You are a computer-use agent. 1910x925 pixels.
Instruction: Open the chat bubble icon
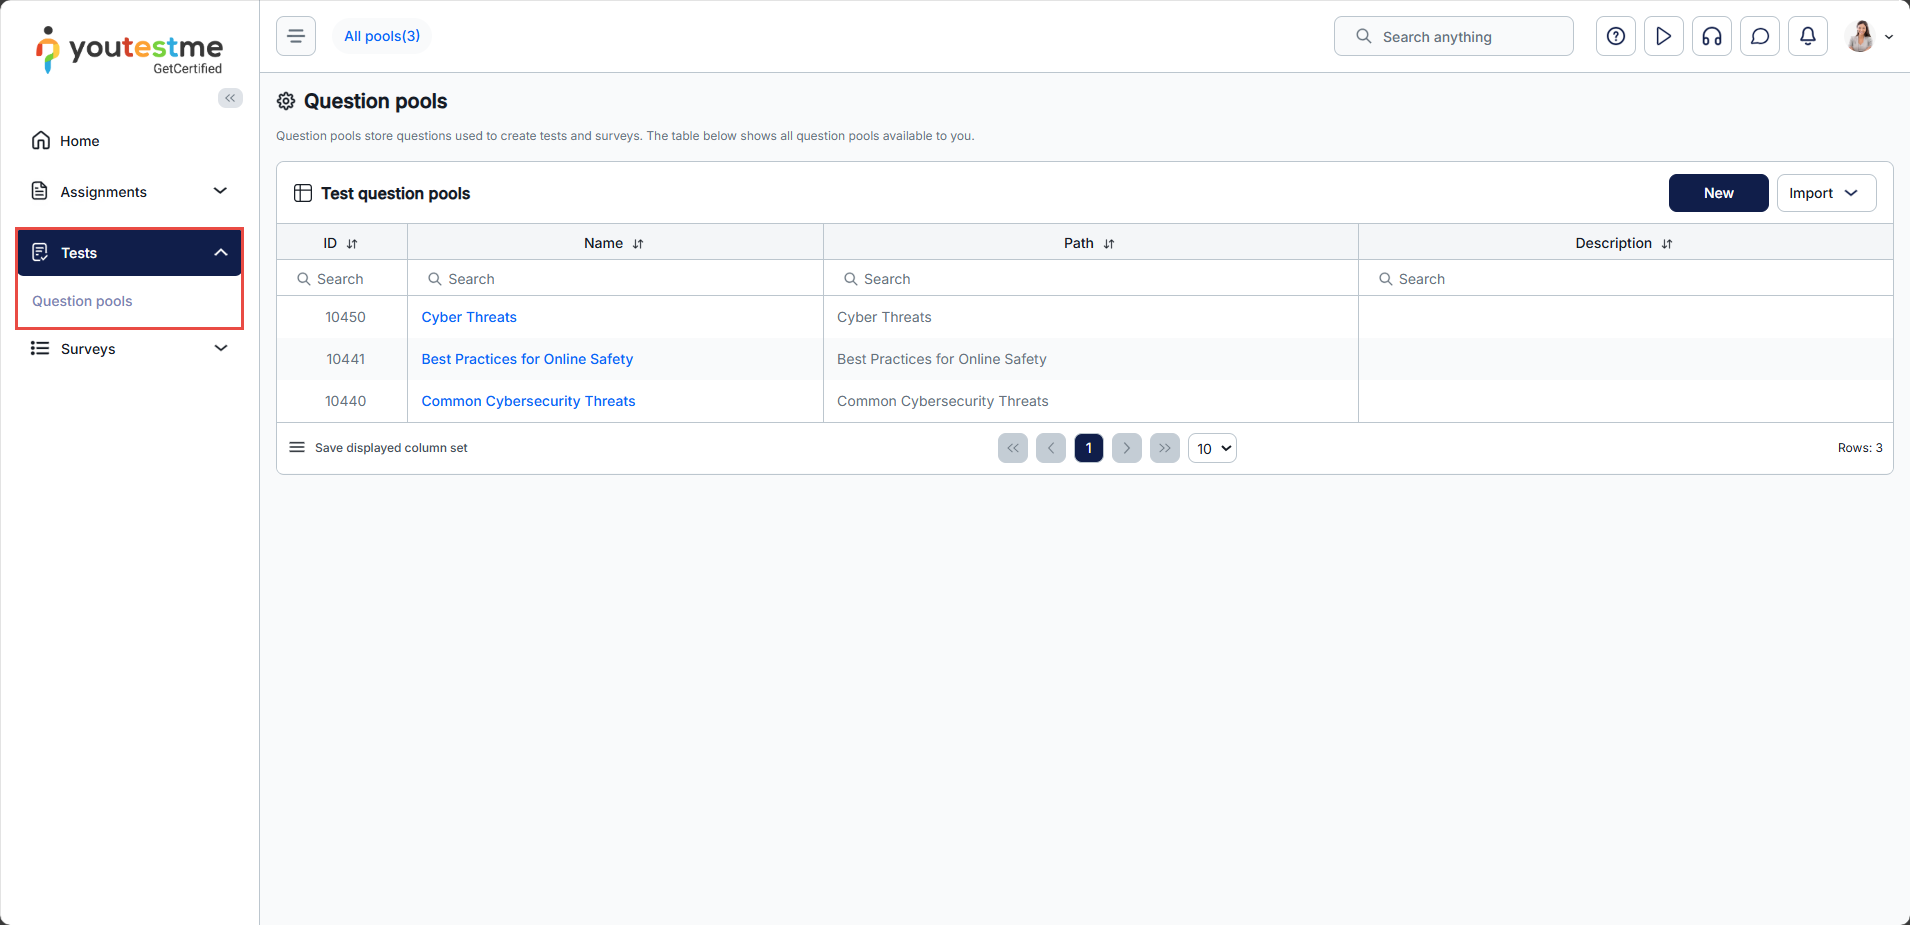(1759, 36)
